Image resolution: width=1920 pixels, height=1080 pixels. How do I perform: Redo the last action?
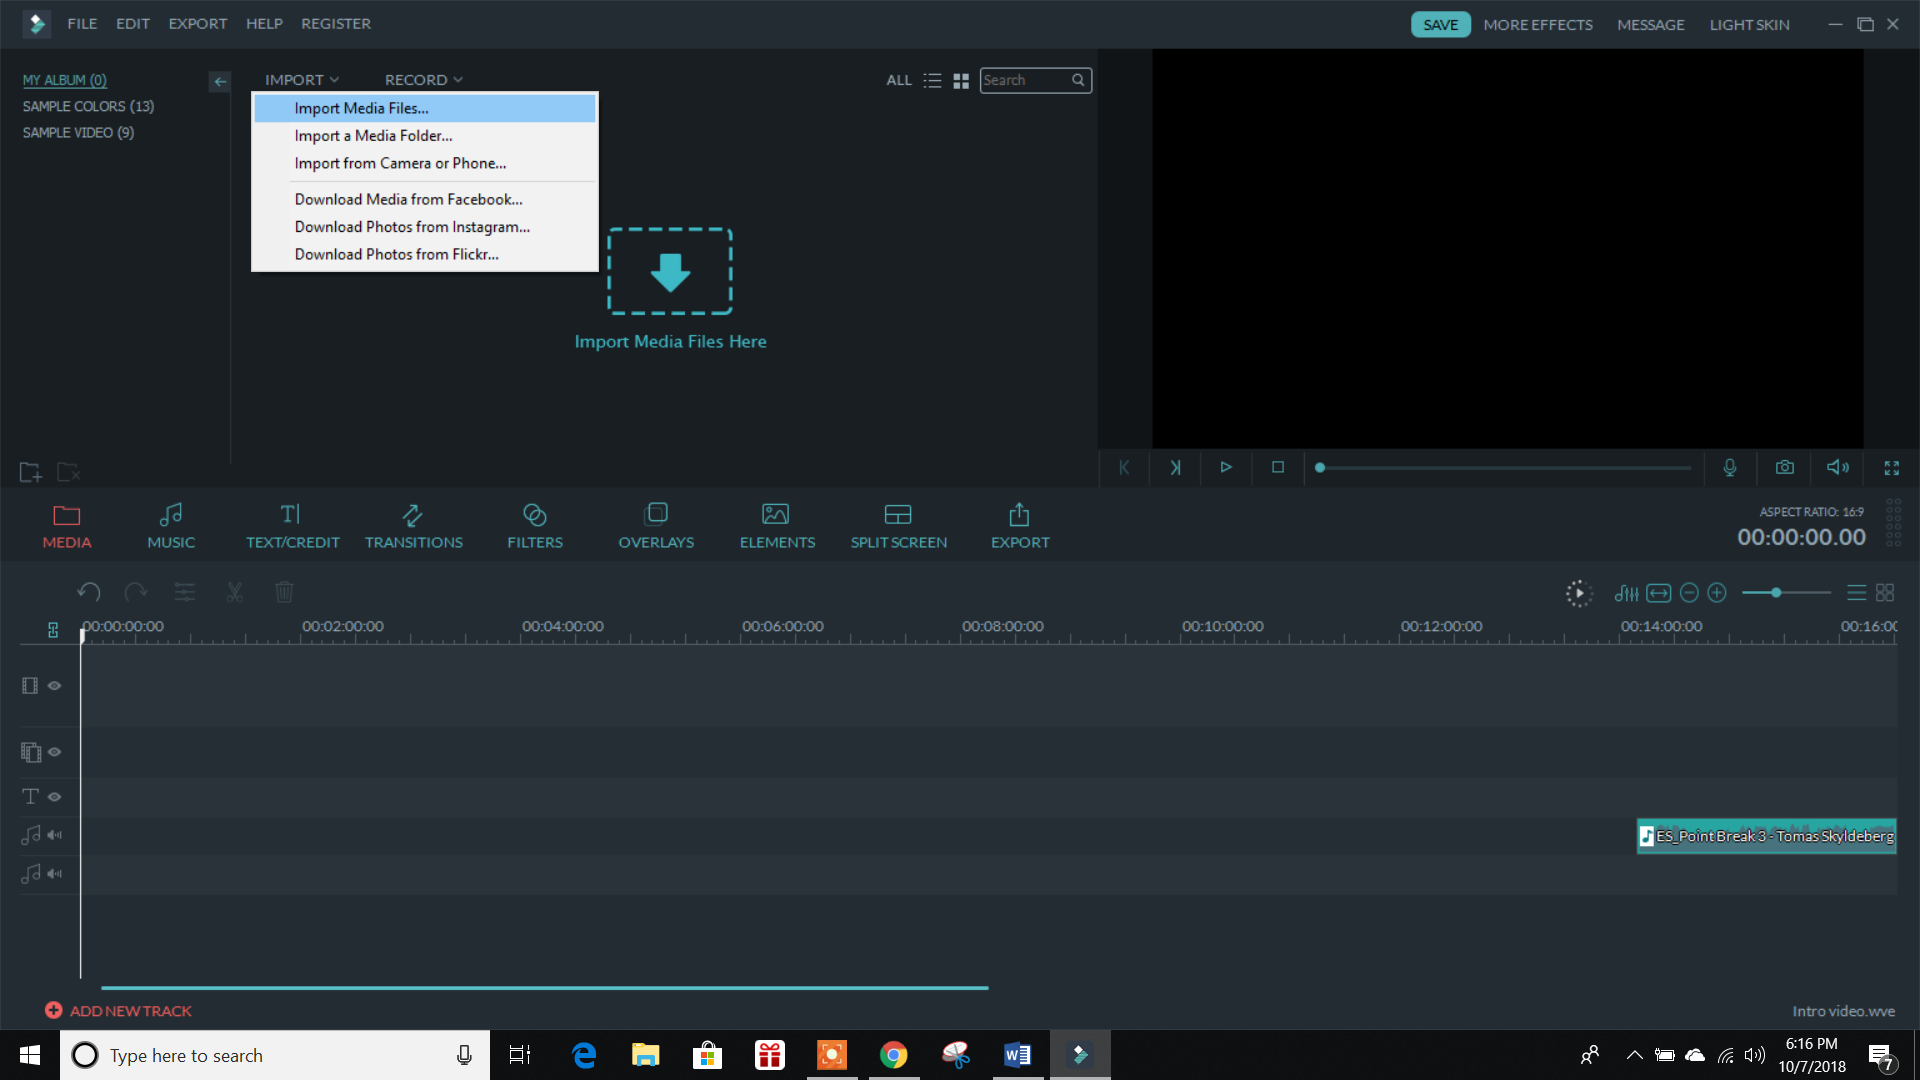coord(135,592)
